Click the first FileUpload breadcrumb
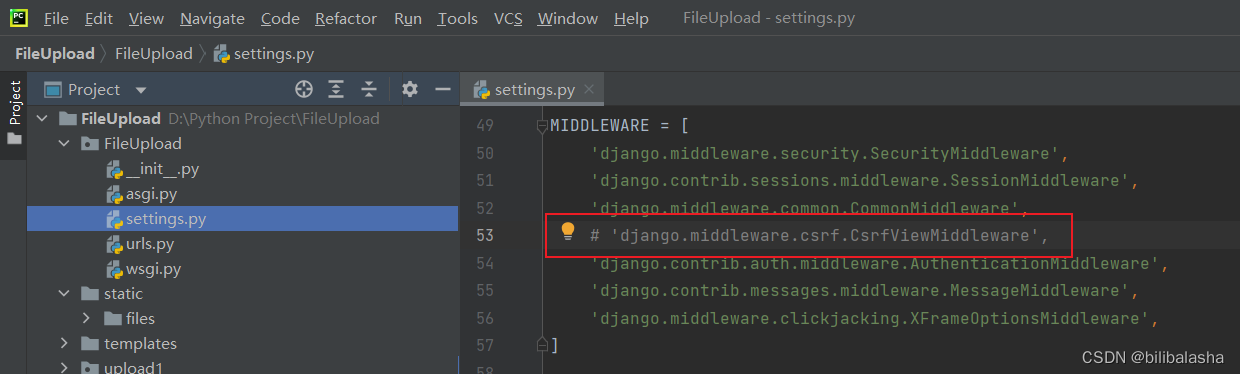This screenshot has height=374, width=1240. (x=54, y=53)
